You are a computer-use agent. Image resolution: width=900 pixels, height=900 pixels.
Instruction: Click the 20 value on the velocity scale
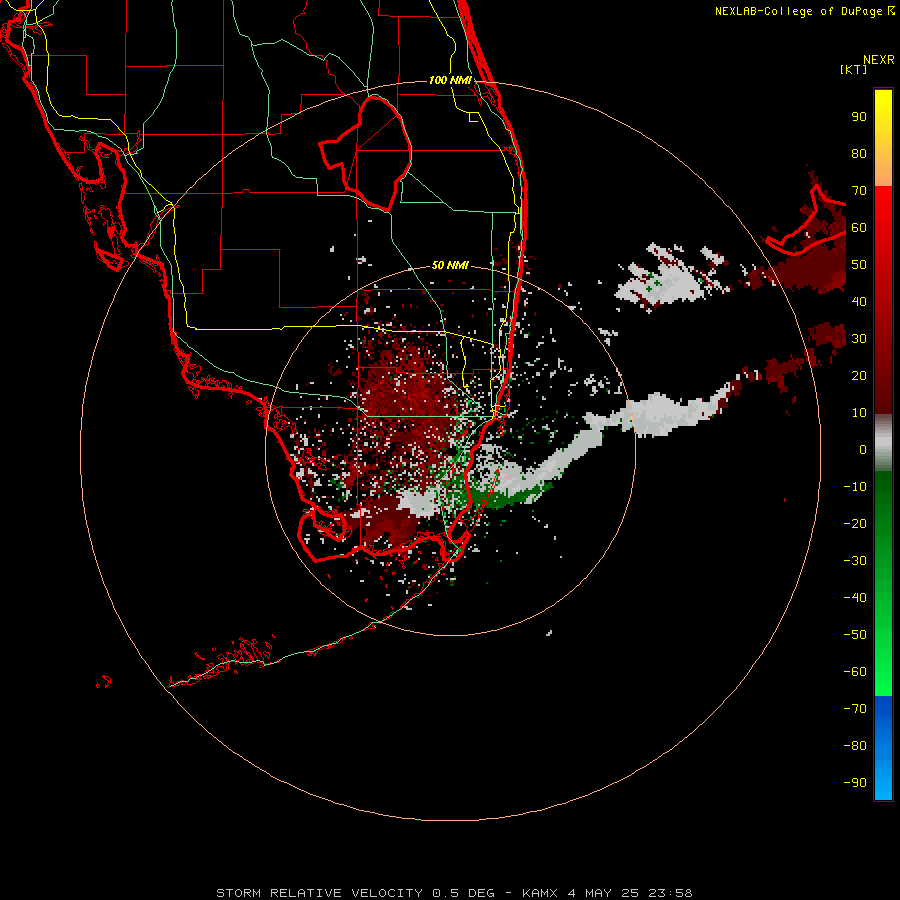click(x=859, y=376)
